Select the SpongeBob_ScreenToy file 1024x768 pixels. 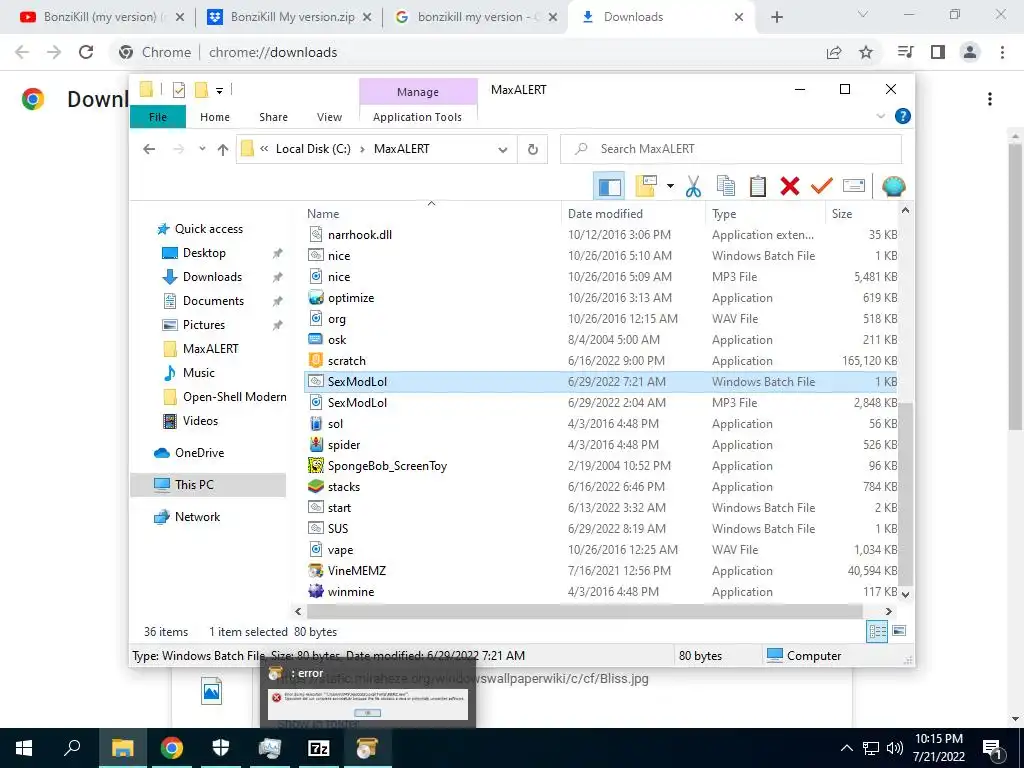click(x=387, y=466)
